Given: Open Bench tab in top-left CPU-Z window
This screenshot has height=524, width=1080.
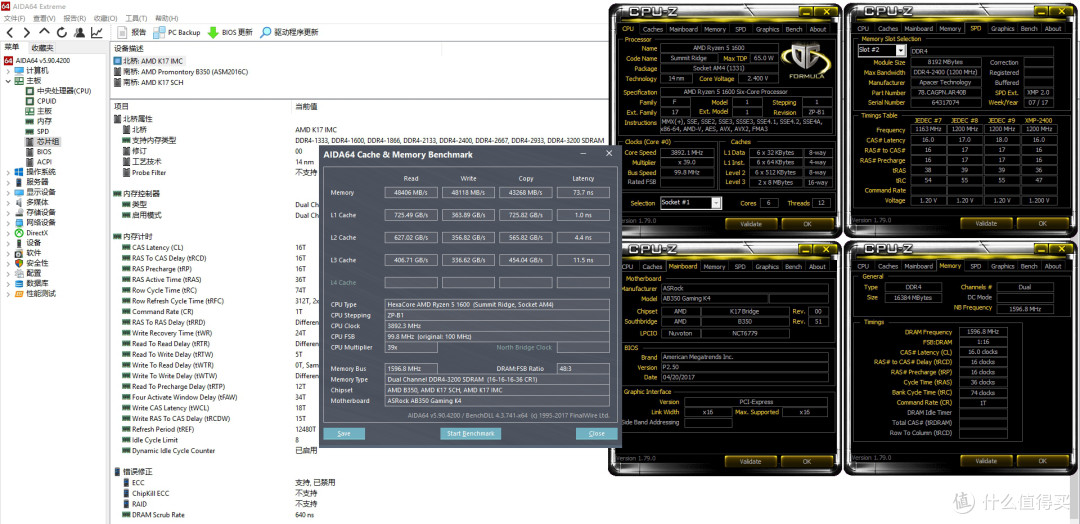Looking at the screenshot, I should point(794,29).
